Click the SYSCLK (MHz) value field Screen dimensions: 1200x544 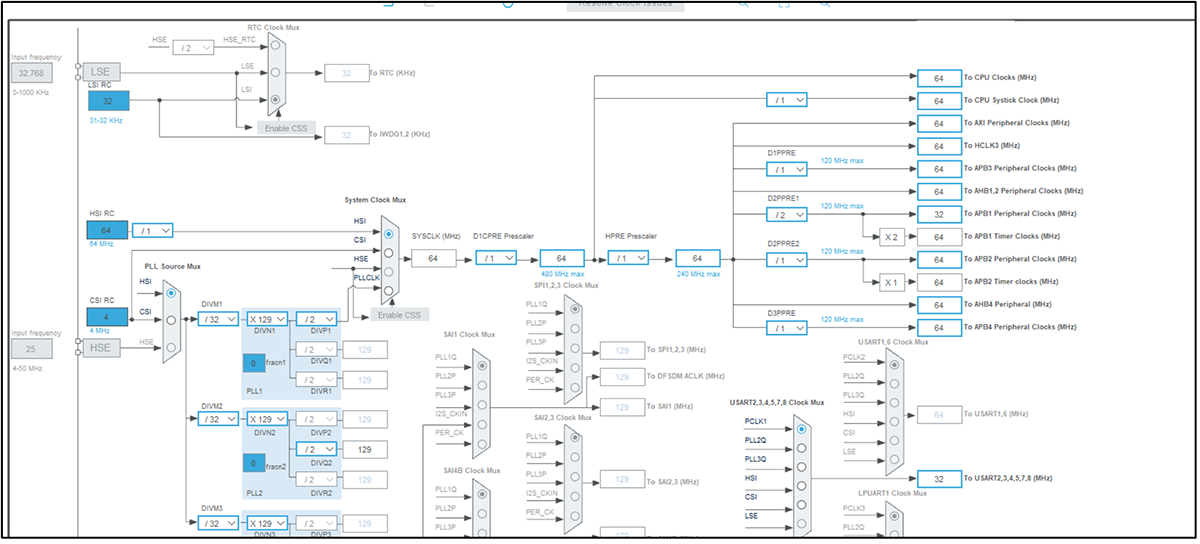pyautogui.click(x=433, y=258)
